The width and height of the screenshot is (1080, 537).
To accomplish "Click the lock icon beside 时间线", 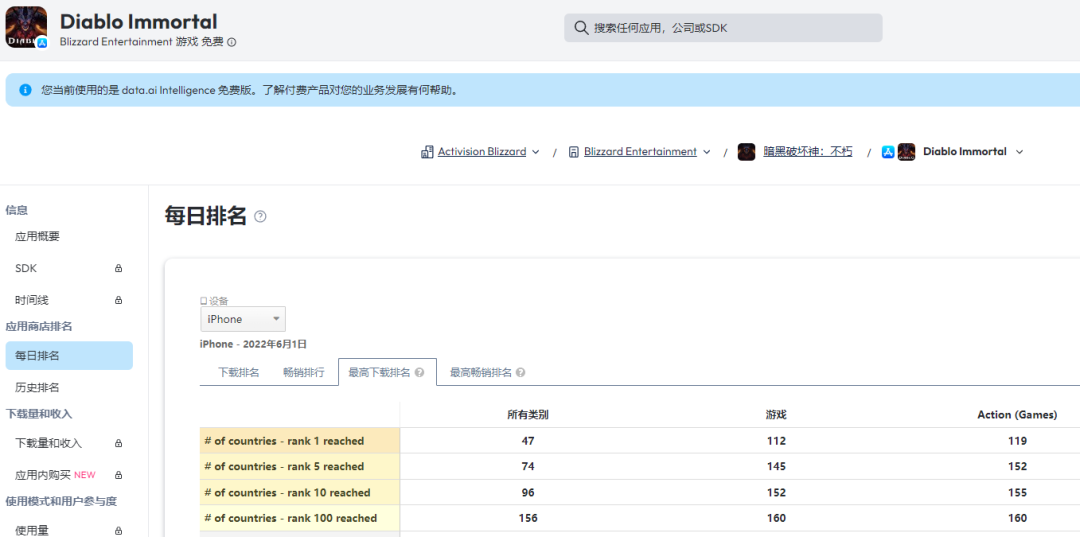I will pos(118,300).
